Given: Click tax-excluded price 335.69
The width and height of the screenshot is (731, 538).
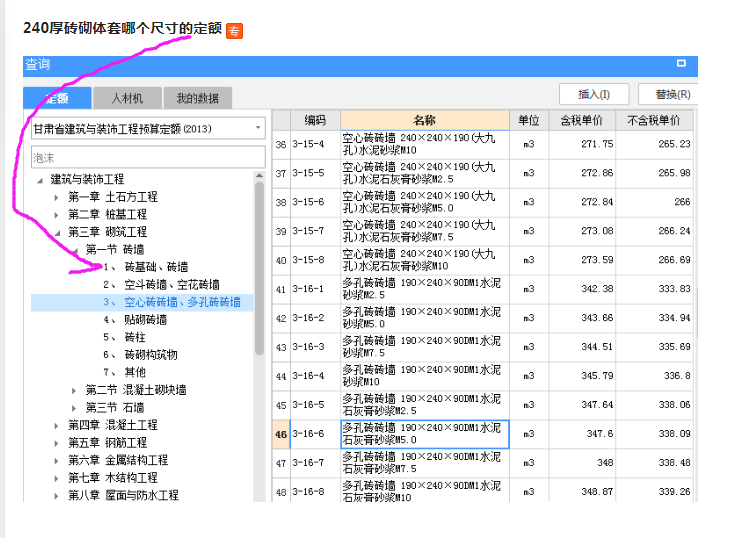Looking at the screenshot, I should click(x=674, y=347).
